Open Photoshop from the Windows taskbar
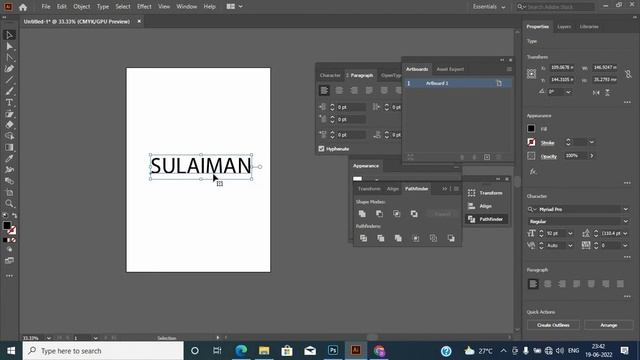The height and width of the screenshot is (360, 640). click(333, 351)
